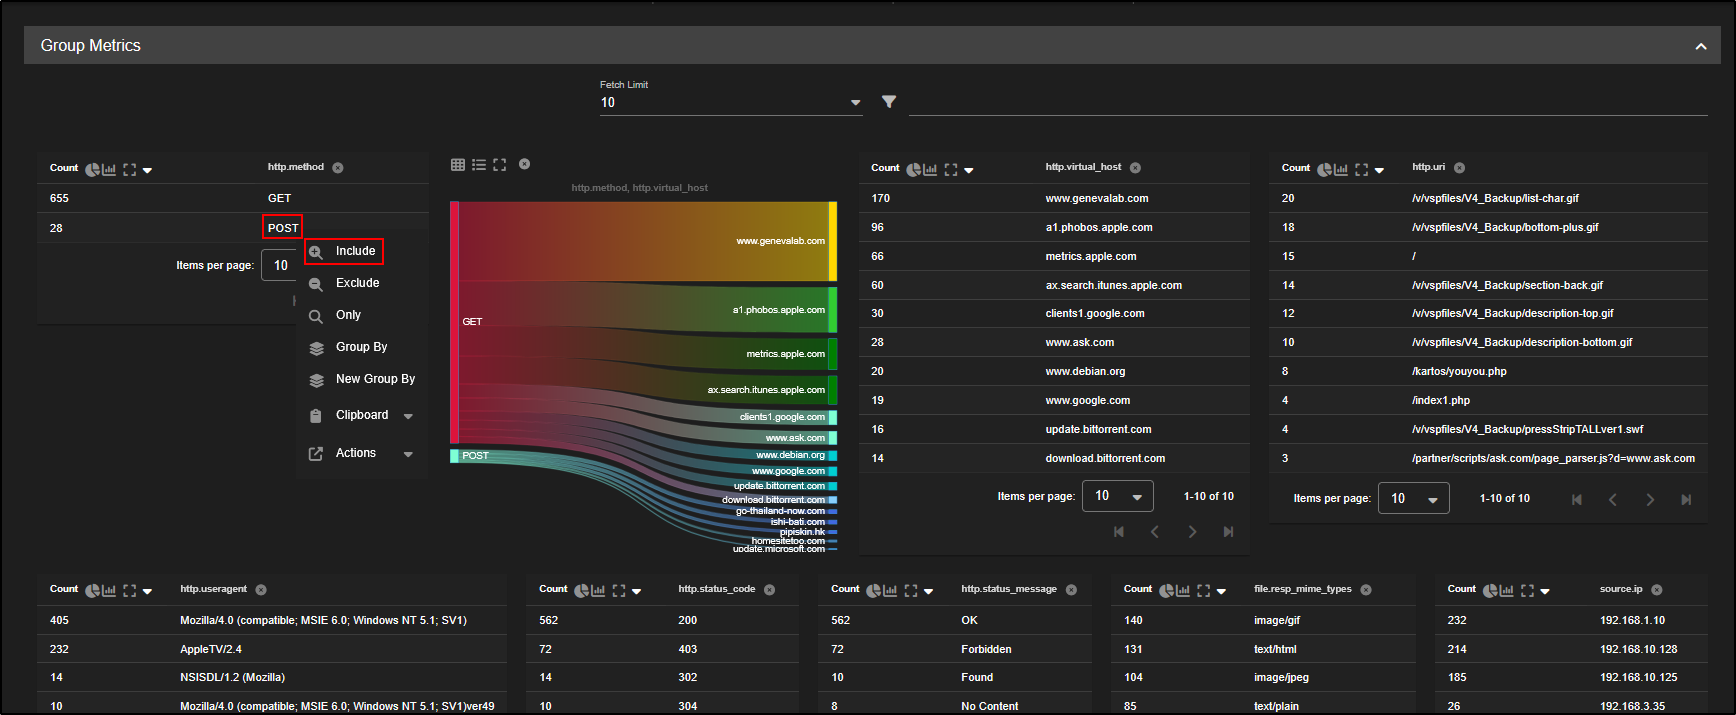Close the Sankey chart panel

click(524, 164)
